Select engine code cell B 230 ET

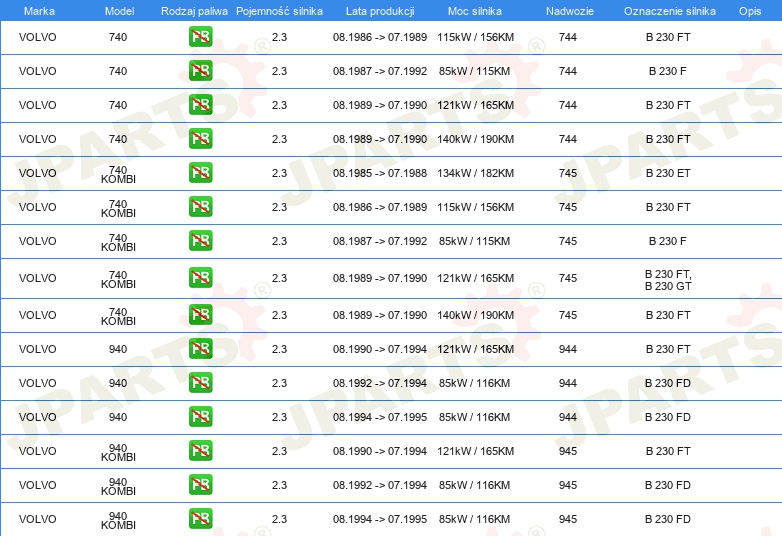coord(668,173)
